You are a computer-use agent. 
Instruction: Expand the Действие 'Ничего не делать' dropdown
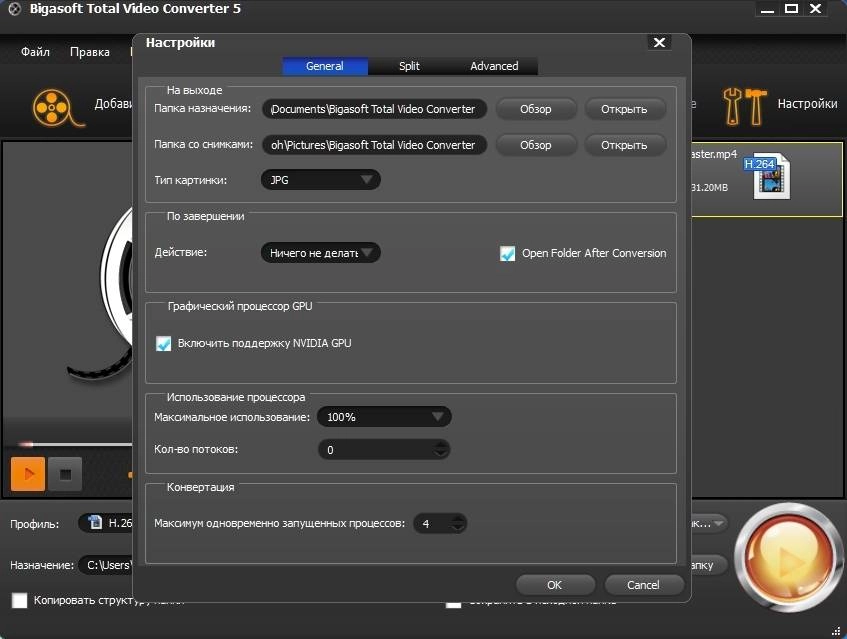[321, 252]
